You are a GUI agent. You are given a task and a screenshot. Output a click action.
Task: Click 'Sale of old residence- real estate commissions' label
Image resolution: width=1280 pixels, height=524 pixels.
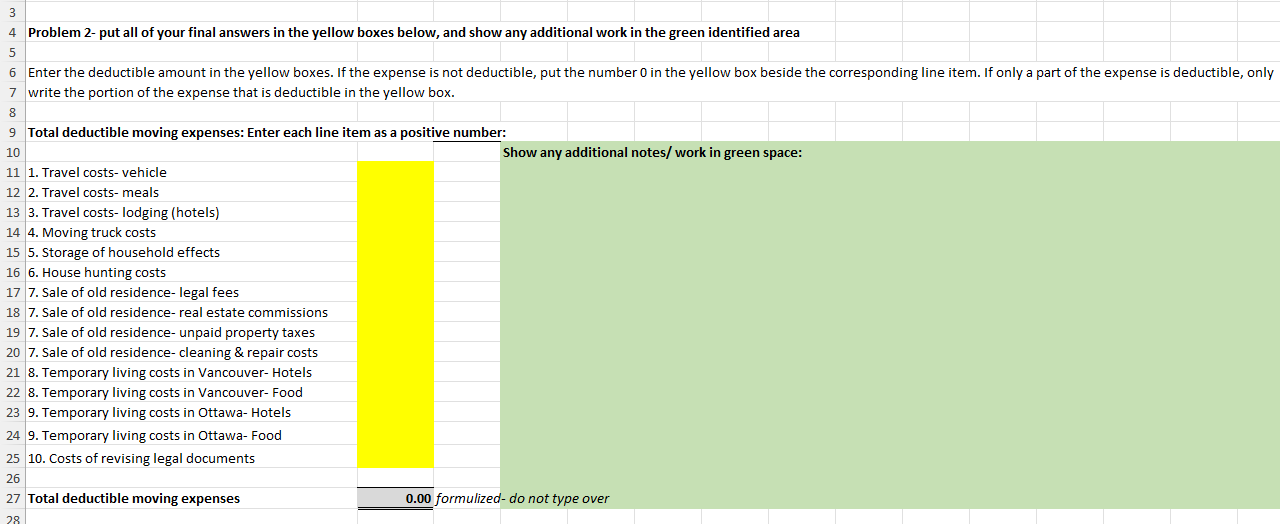178,312
